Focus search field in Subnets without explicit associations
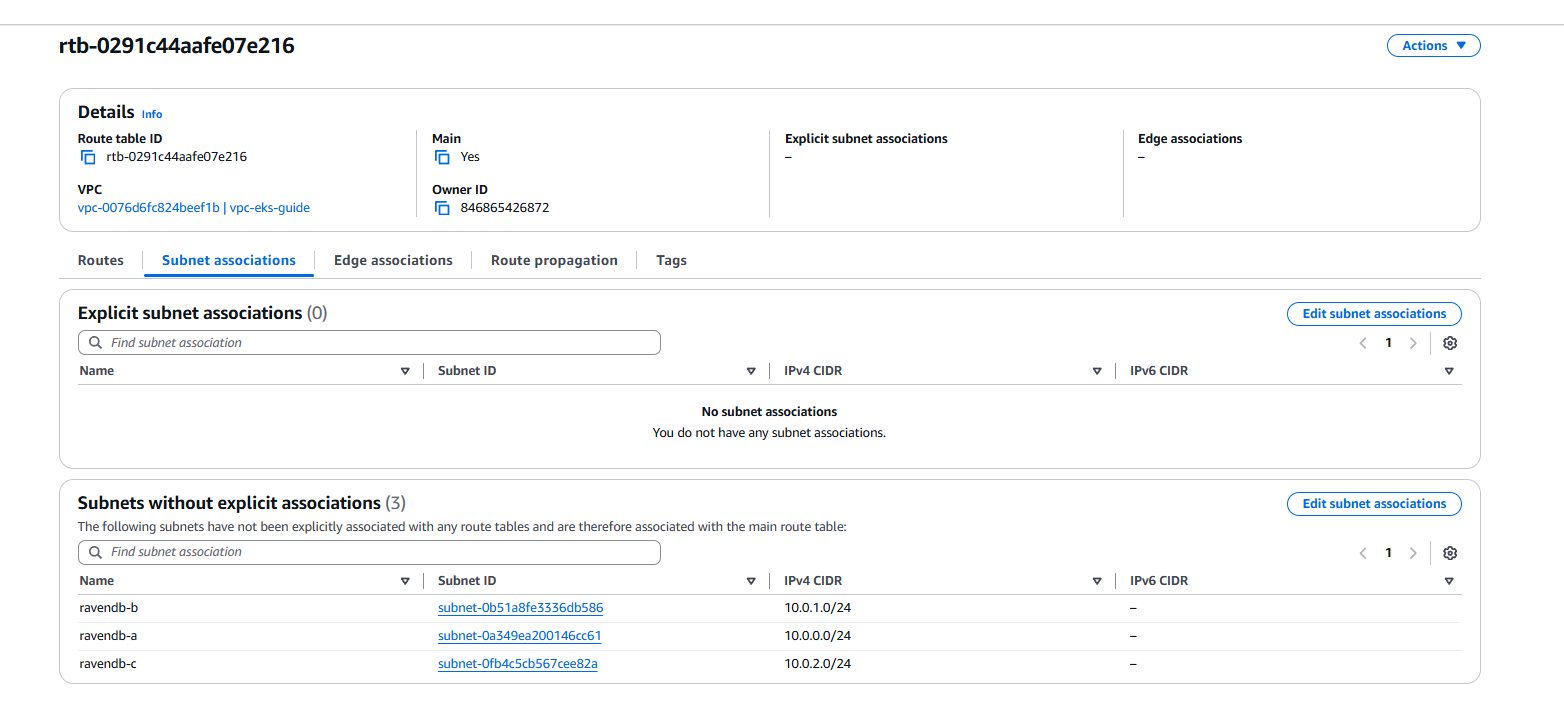This screenshot has height=717, width=1564. click(x=369, y=552)
